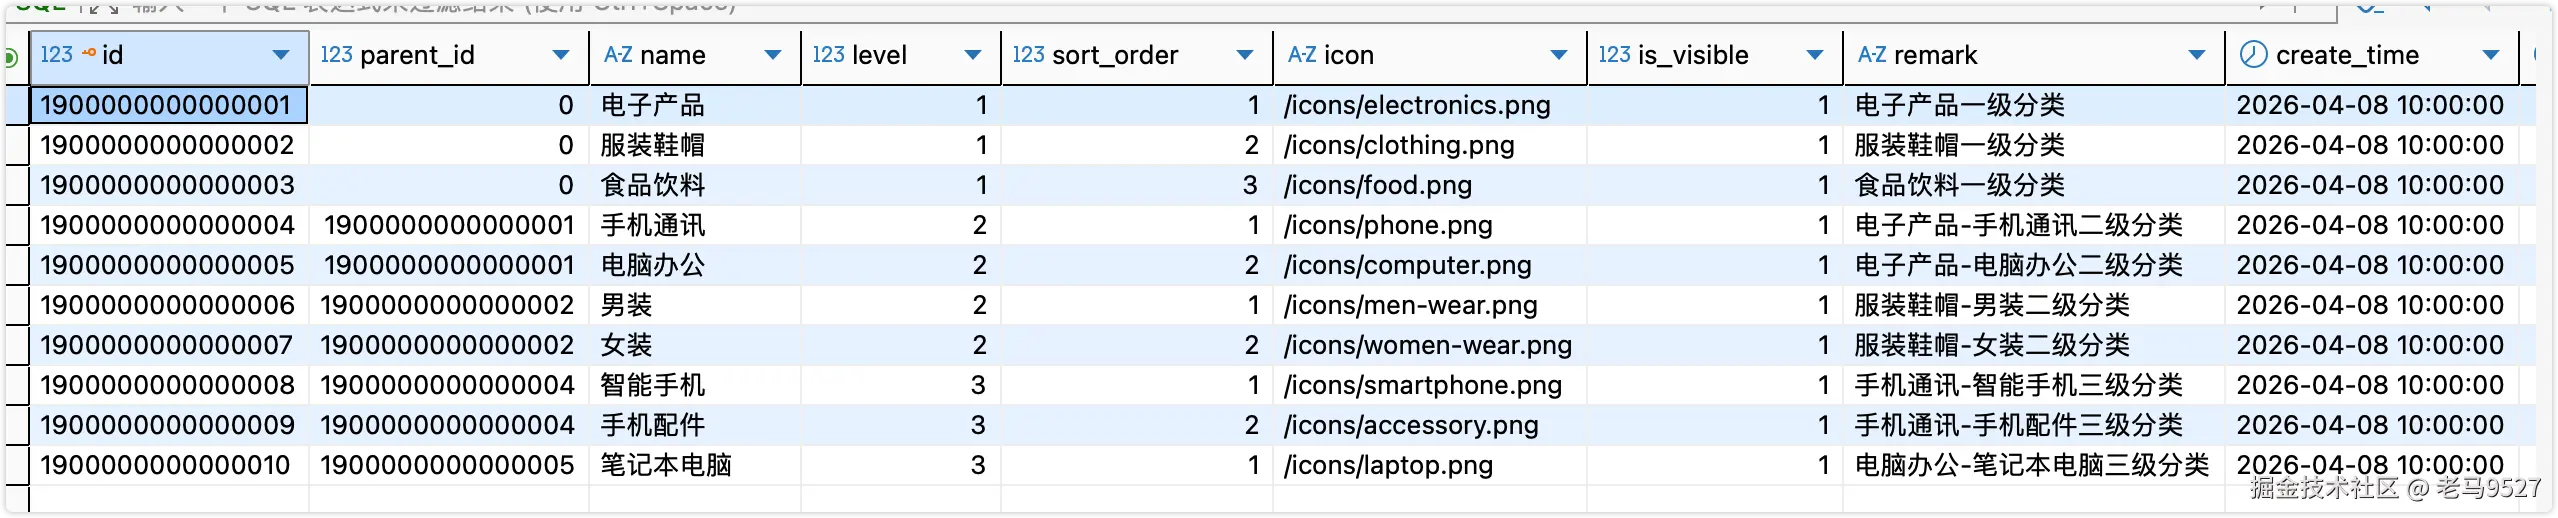Image resolution: width=2558 pixels, height=518 pixels.
Task: Select the cell containing /icons/laptop.png
Action: 1388,465
